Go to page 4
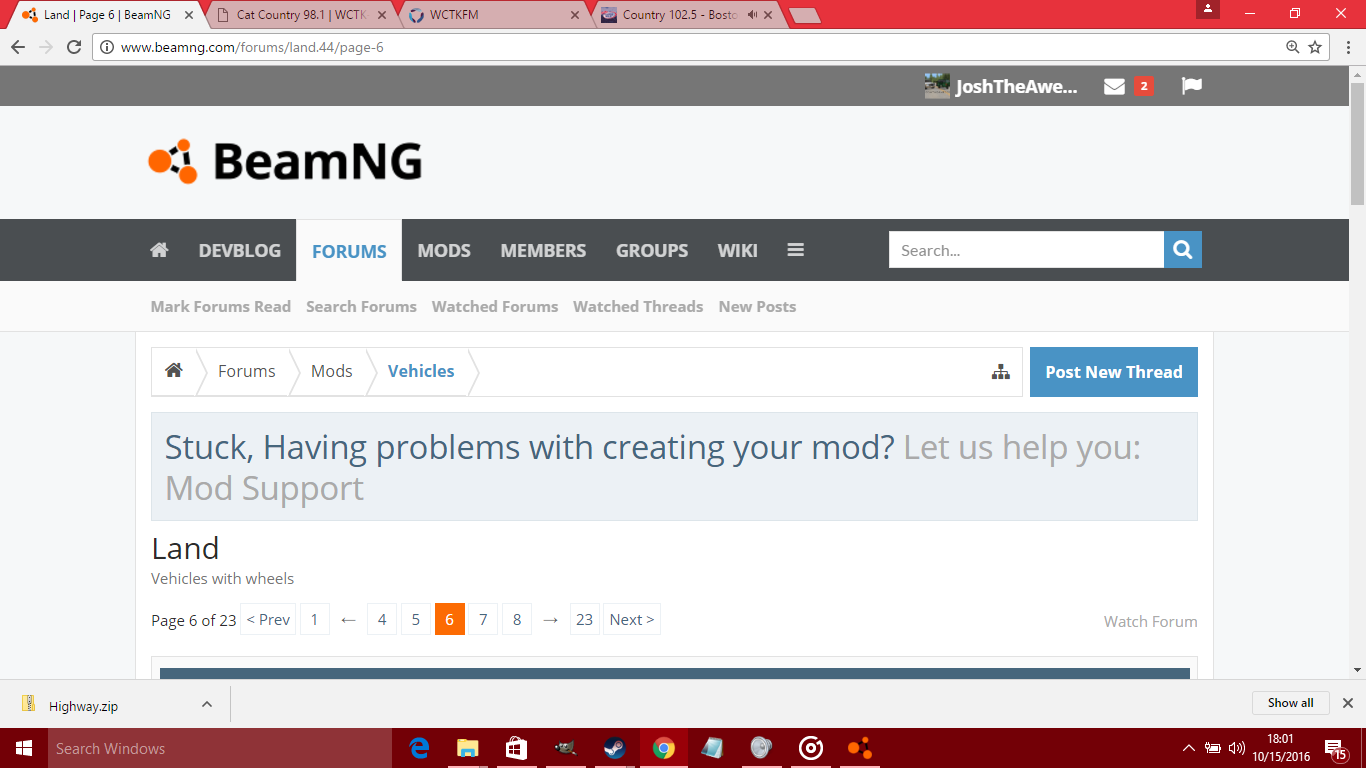This screenshot has height=768, width=1366. tap(382, 620)
